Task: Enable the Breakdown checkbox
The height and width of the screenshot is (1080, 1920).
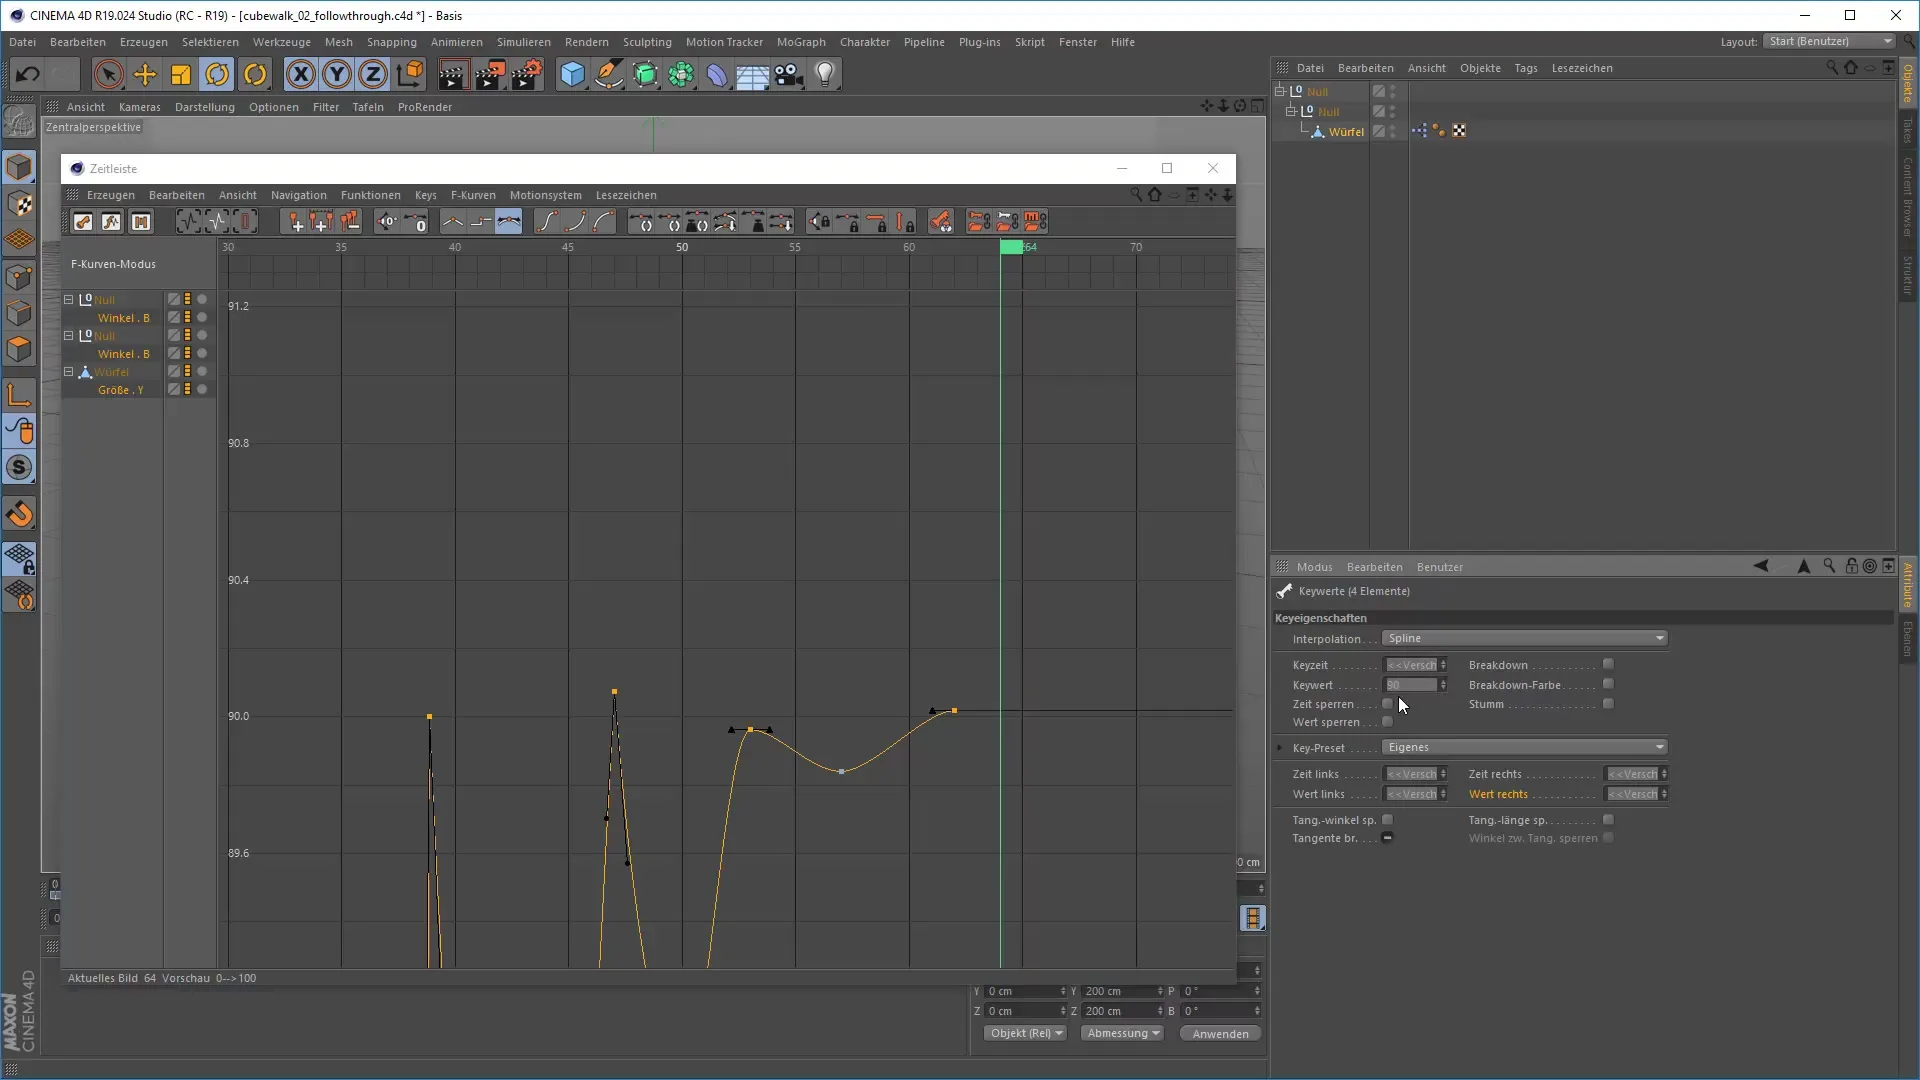Action: point(1608,665)
